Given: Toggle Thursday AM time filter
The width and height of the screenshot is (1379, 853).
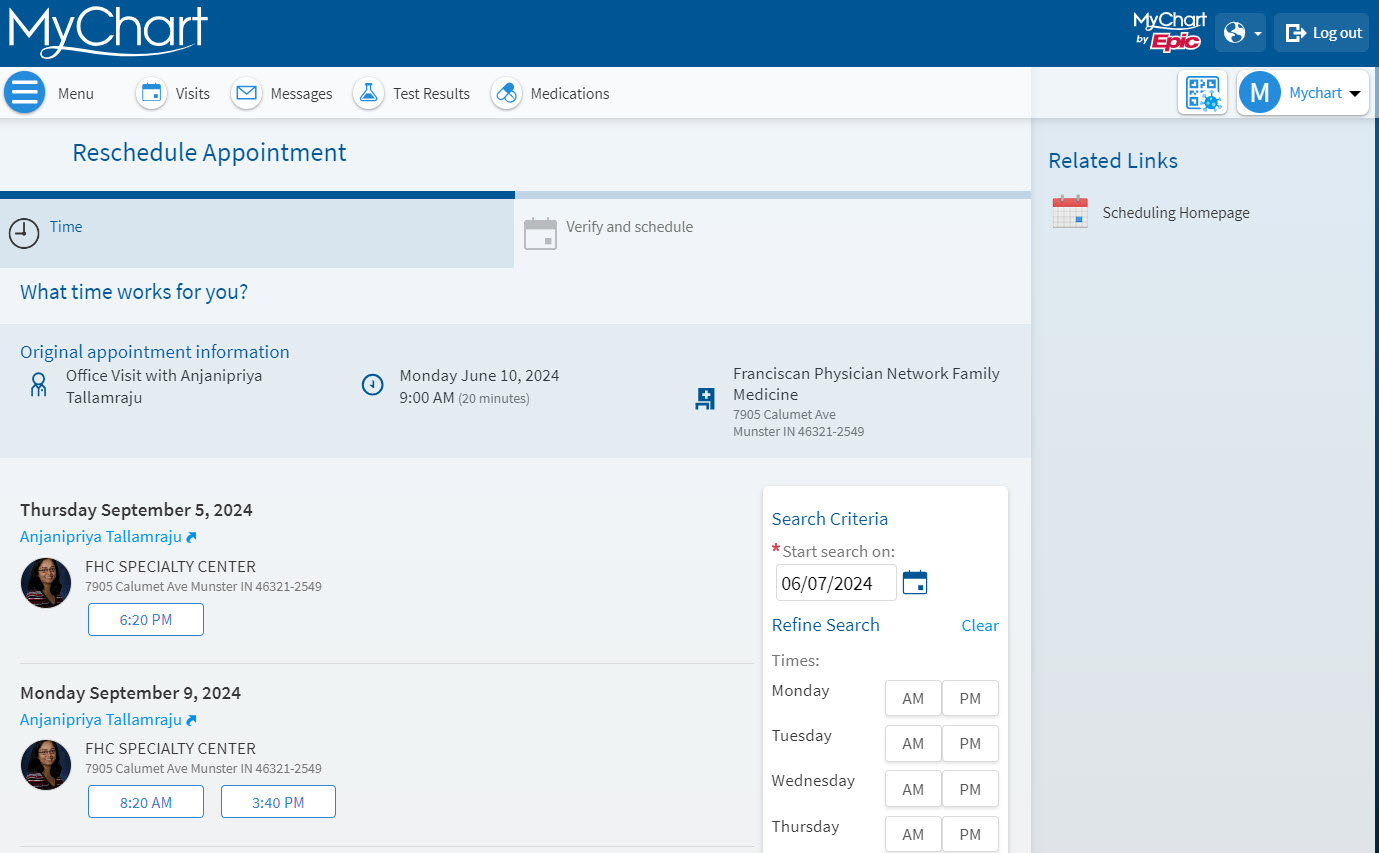Looking at the screenshot, I should pos(913,835).
